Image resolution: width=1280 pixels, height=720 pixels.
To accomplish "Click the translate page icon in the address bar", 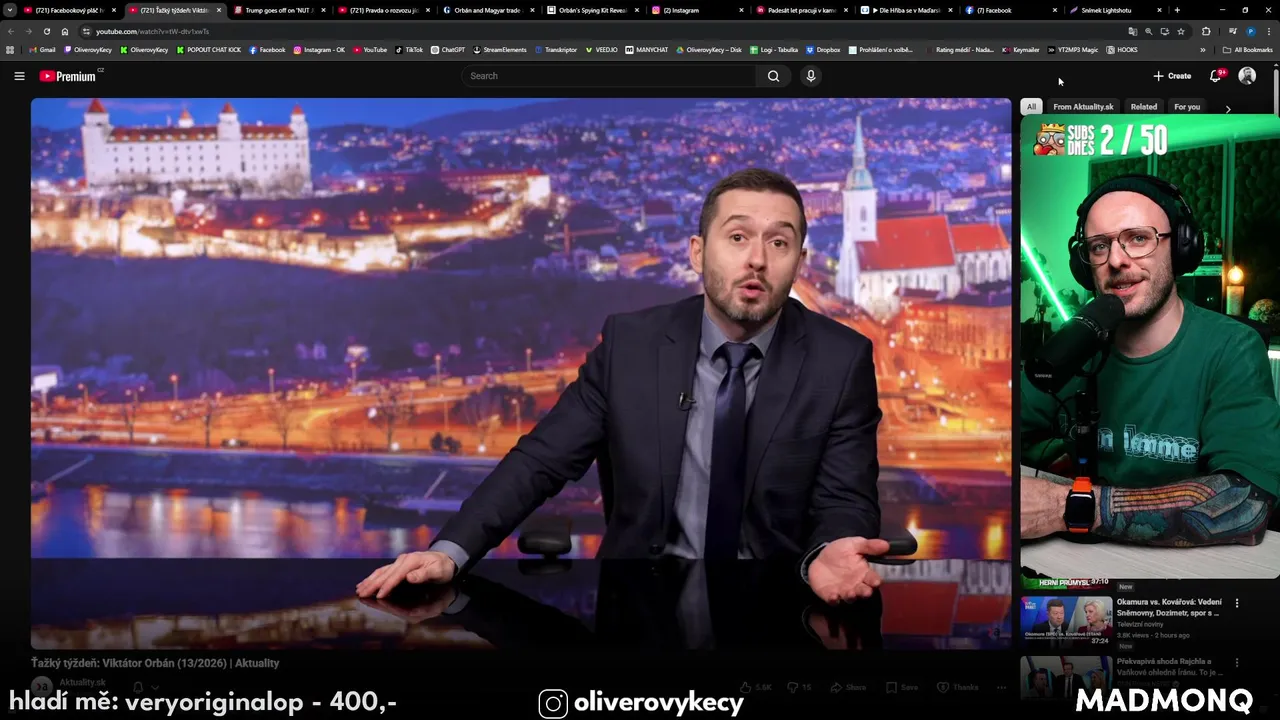I will [x=1132, y=31].
